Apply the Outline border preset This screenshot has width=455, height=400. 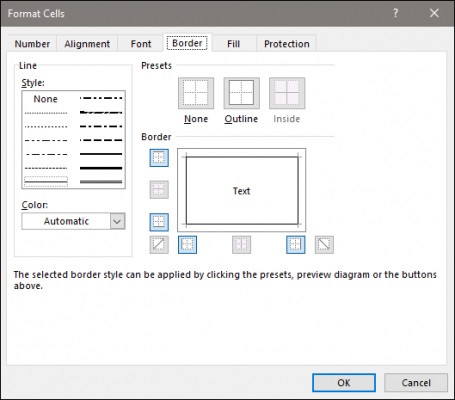[x=241, y=93]
